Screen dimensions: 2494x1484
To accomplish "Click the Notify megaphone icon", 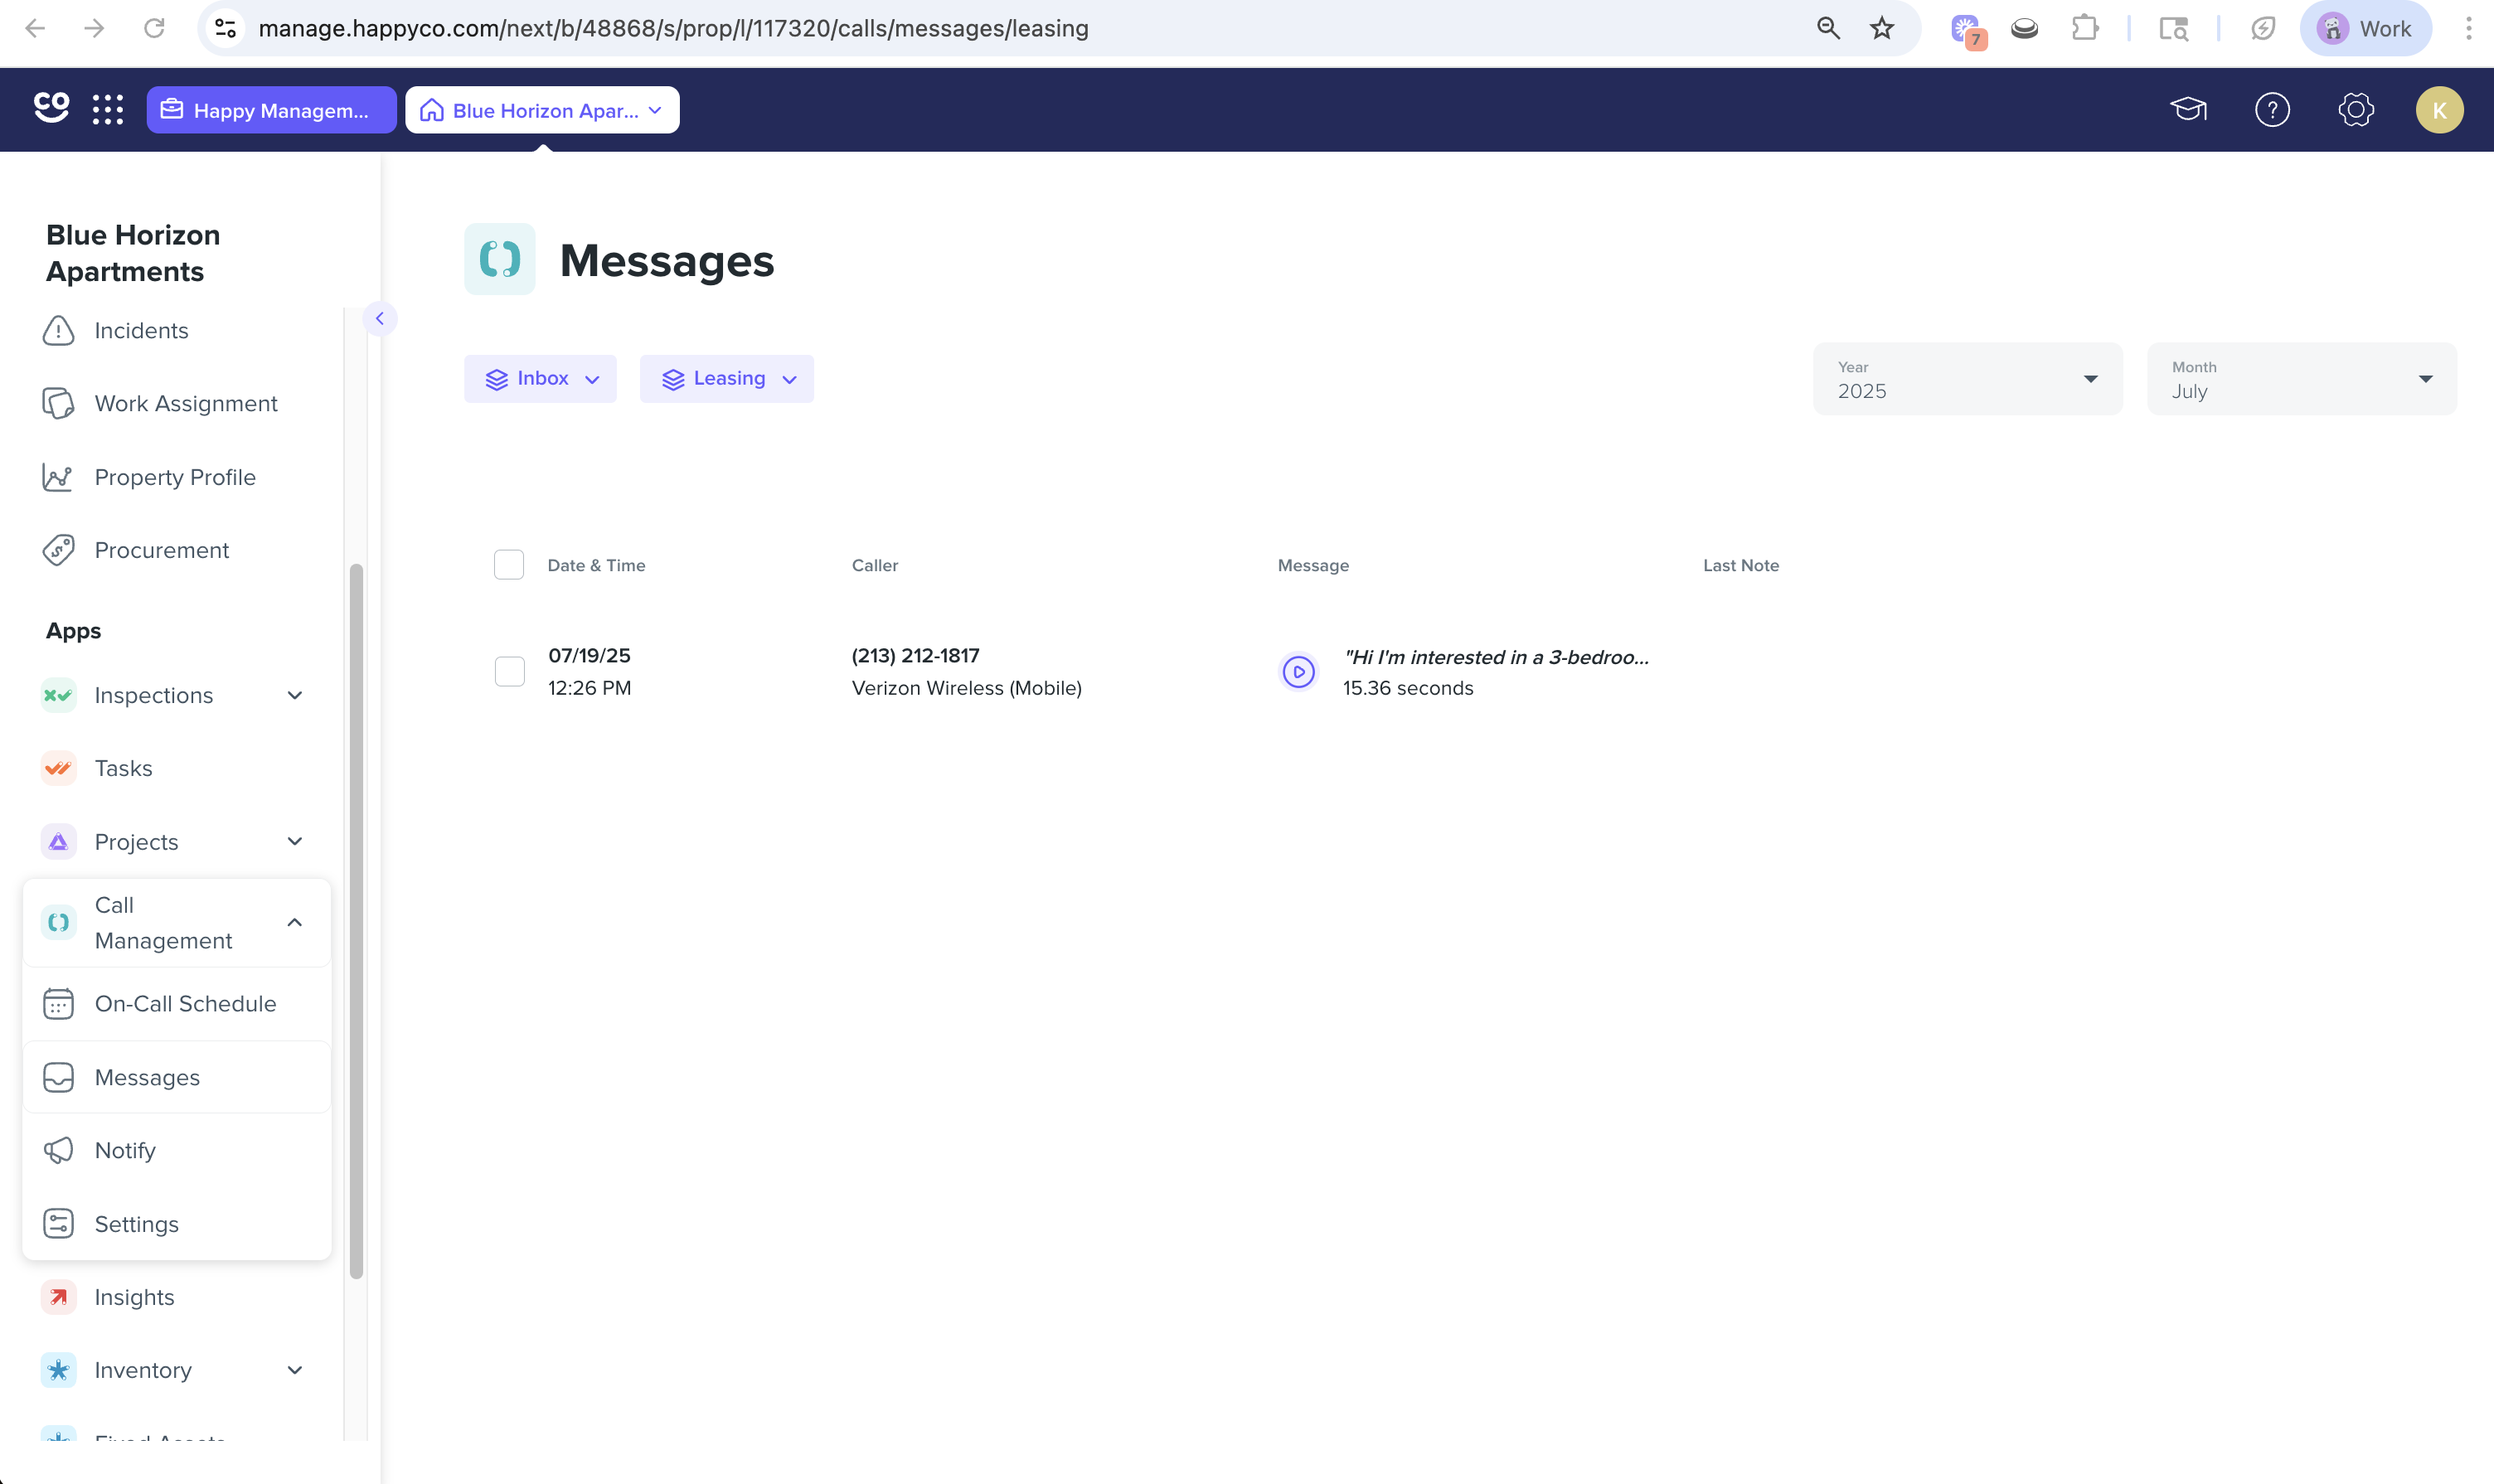I will 58,1150.
